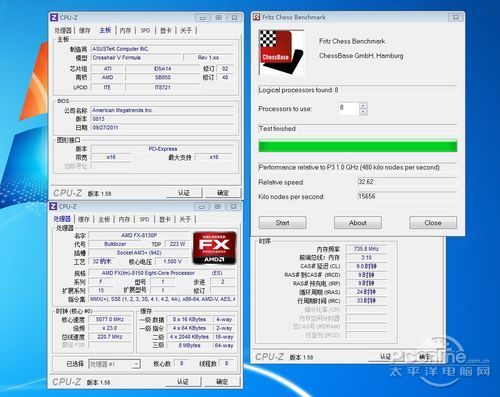
Task: Switch to 主板 tab in processor window
Action: coord(104,219)
